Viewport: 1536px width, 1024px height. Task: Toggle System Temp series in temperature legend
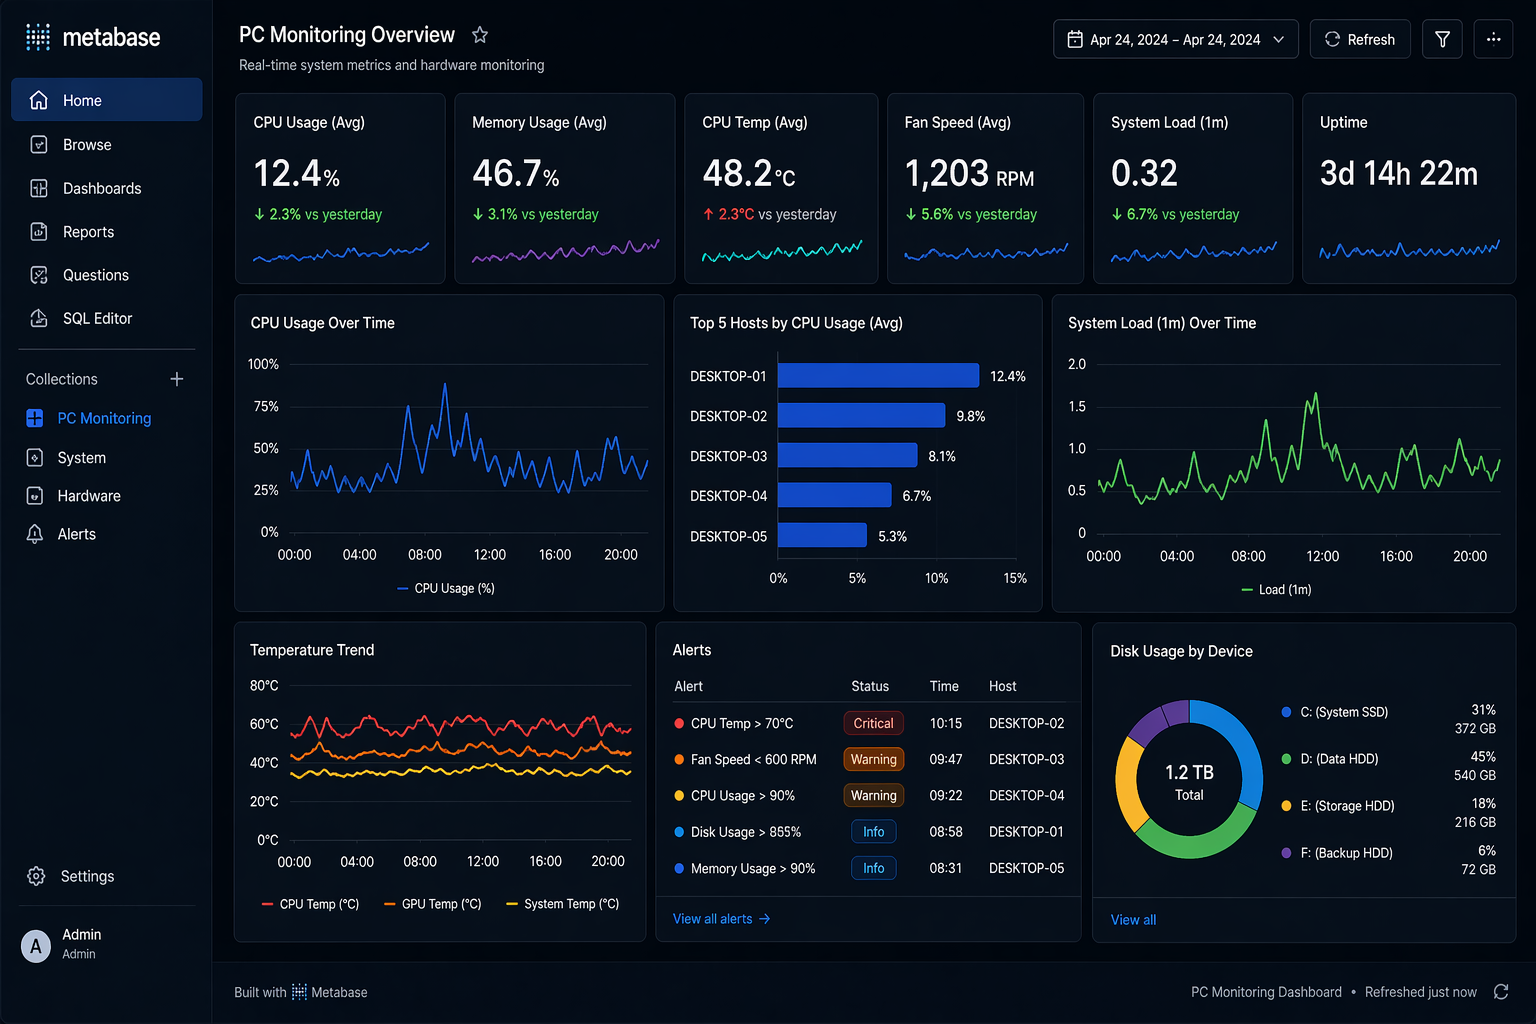562,904
